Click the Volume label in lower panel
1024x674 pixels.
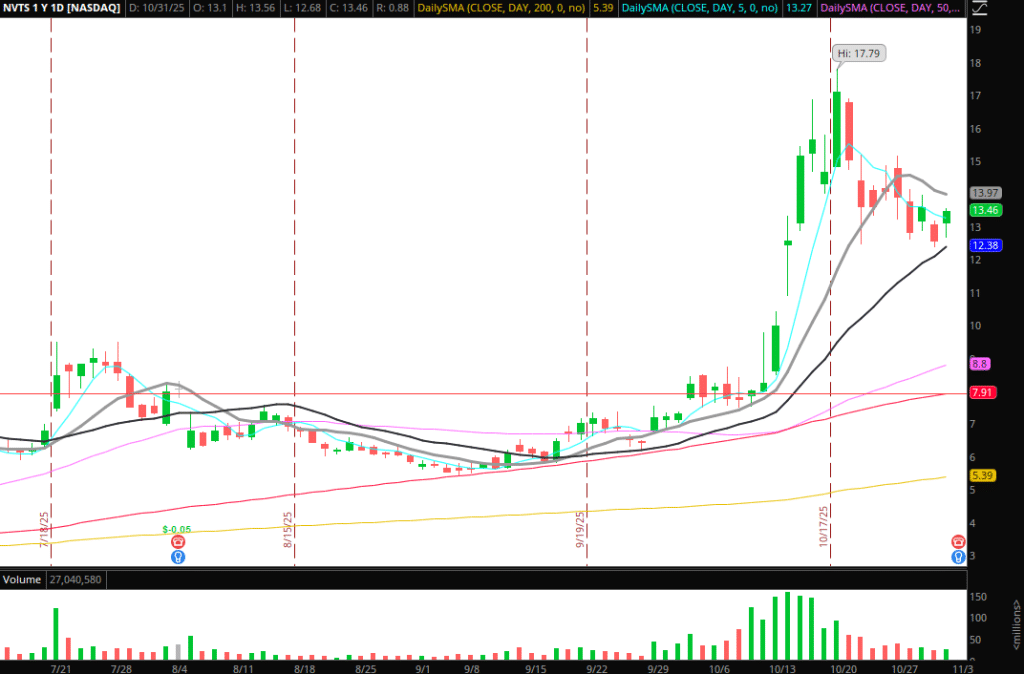click(22, 580)
